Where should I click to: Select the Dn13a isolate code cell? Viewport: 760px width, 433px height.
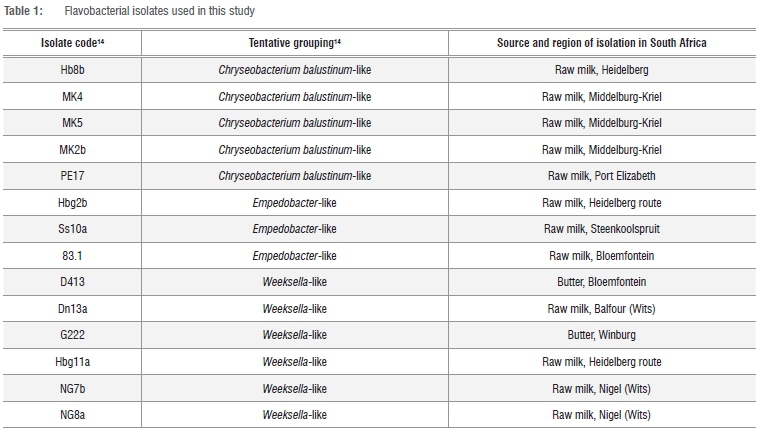(72, 309)
